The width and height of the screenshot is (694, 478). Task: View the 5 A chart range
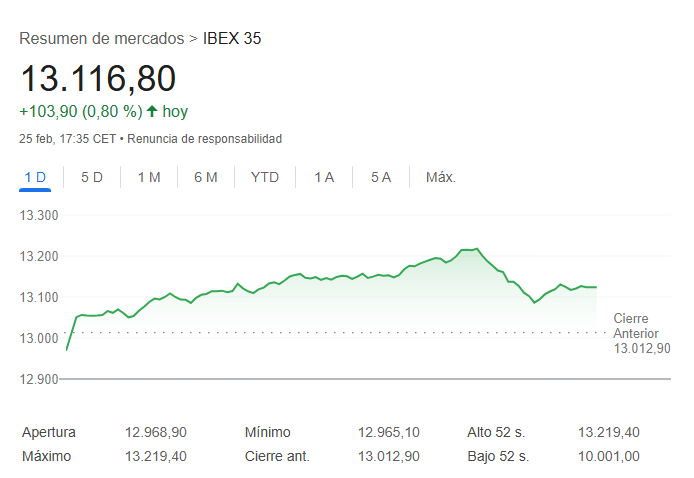click(381, 177)
